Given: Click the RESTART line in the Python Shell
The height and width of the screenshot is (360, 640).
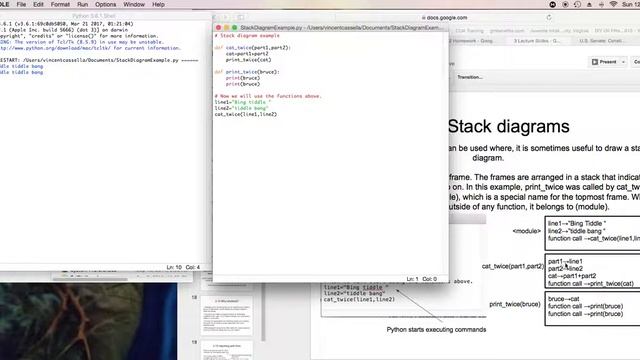Looking at the screenshot, I should pos(99,60).
